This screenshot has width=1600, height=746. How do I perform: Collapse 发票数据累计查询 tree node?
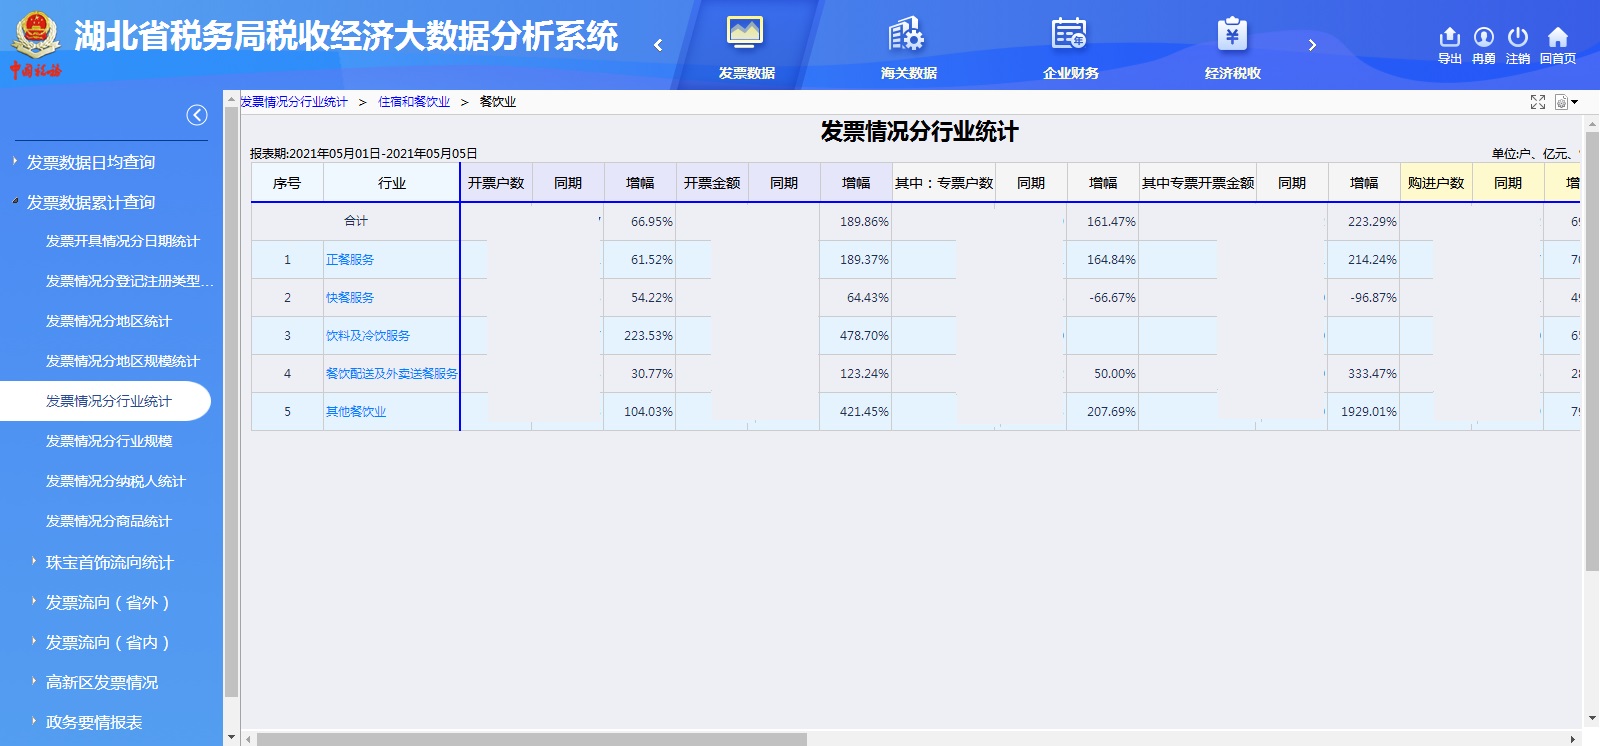click(x=15, y=201)
